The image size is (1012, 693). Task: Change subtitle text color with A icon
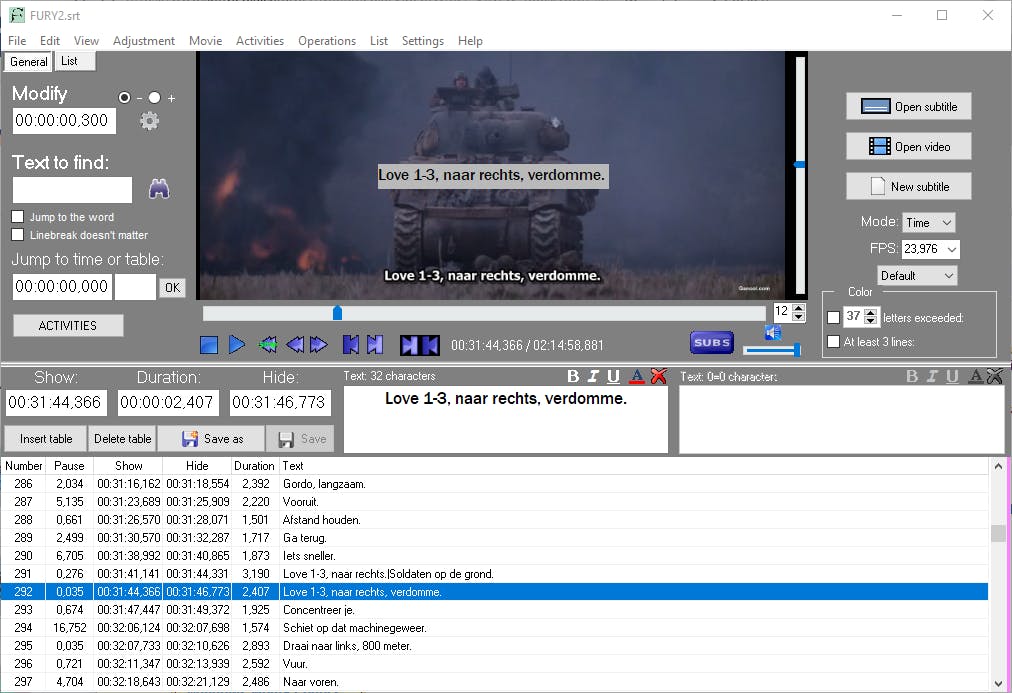coord(636,376)
